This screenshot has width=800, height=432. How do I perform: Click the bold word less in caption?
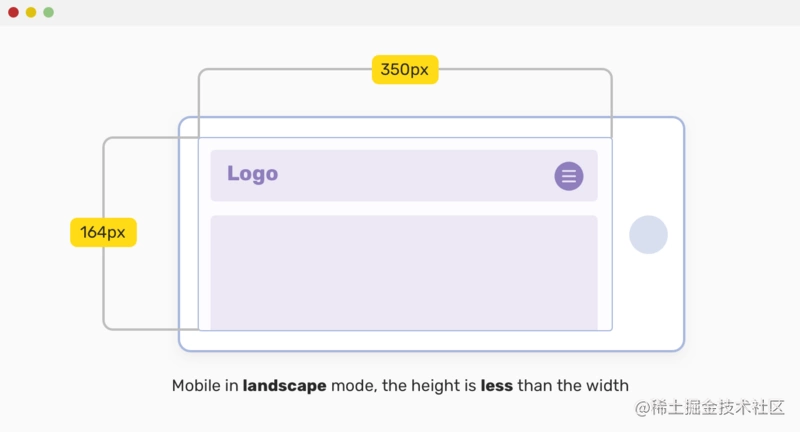[496, 386]
